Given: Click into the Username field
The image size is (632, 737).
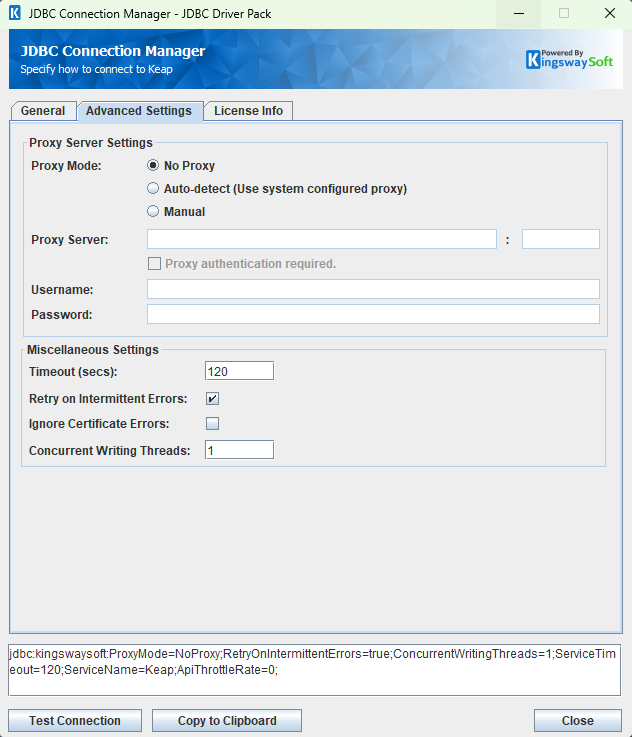Looking at the screenshot, I should (373, 289).
